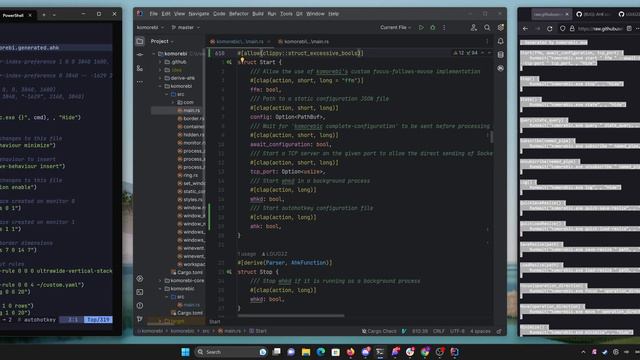Open the Database tool window in right stripe
The width and height of the screenshot is (640, 360).
click(x=500, y=55)
